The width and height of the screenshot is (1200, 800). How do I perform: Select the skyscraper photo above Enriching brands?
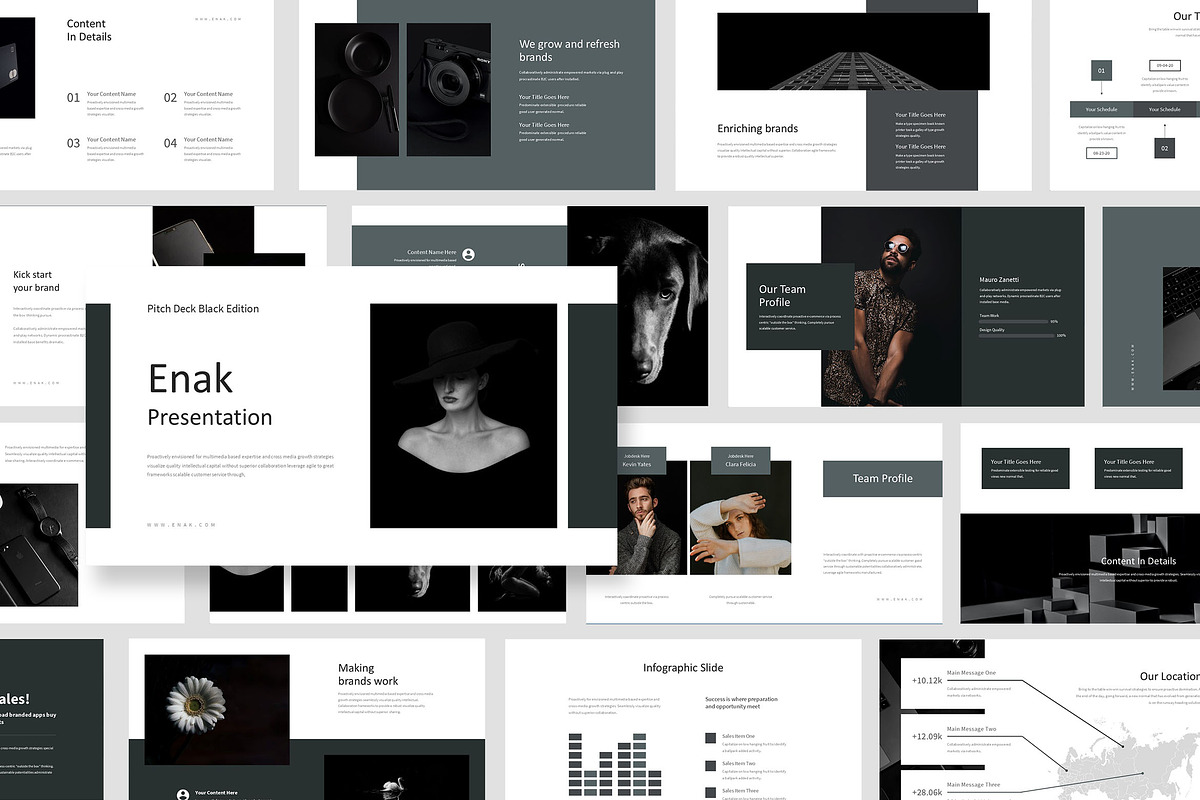tap(853, 52)
